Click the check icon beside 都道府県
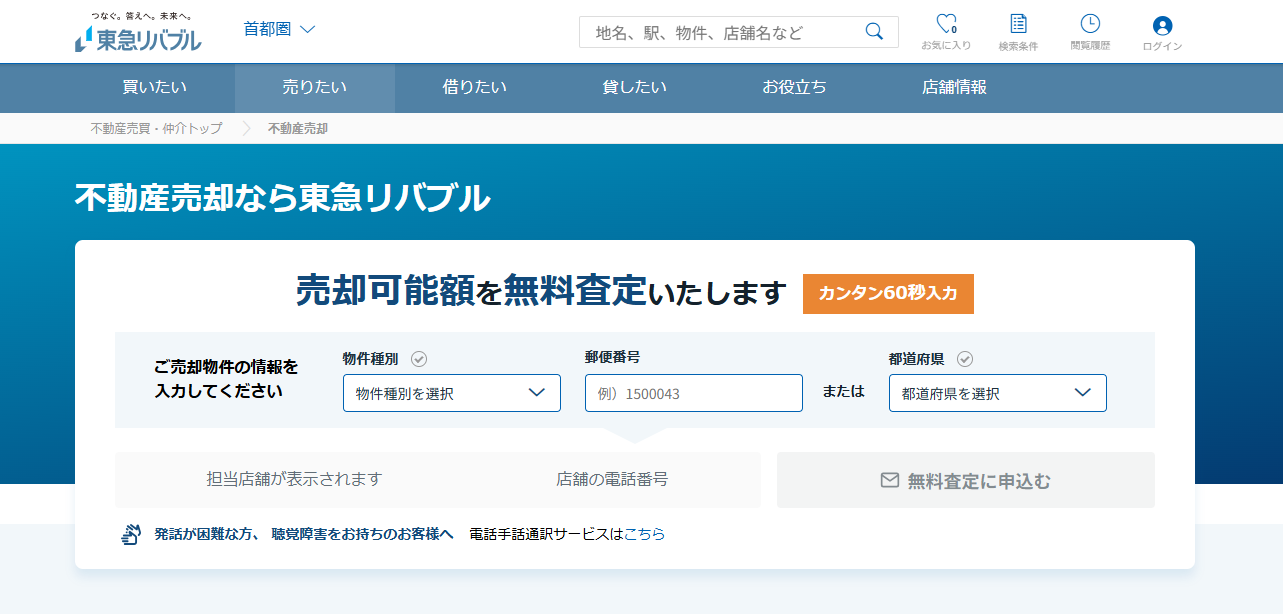 [962, 358]
